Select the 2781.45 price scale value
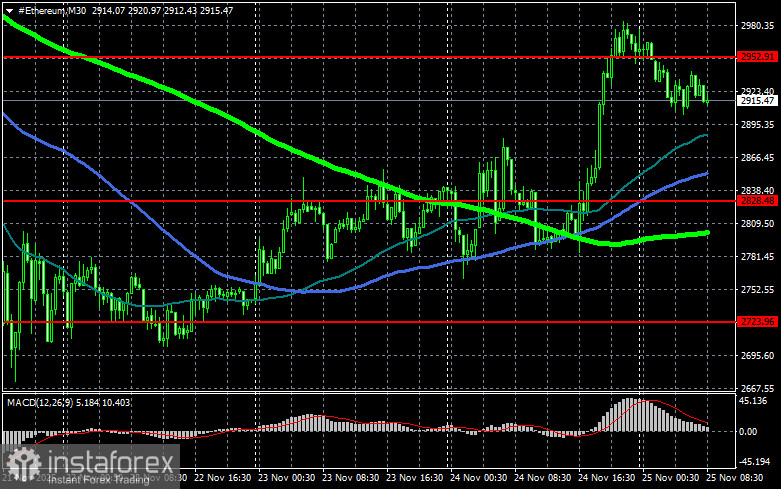Image resolution: width=781 pixels, height=489 pixels. click(x=757, y=256)
